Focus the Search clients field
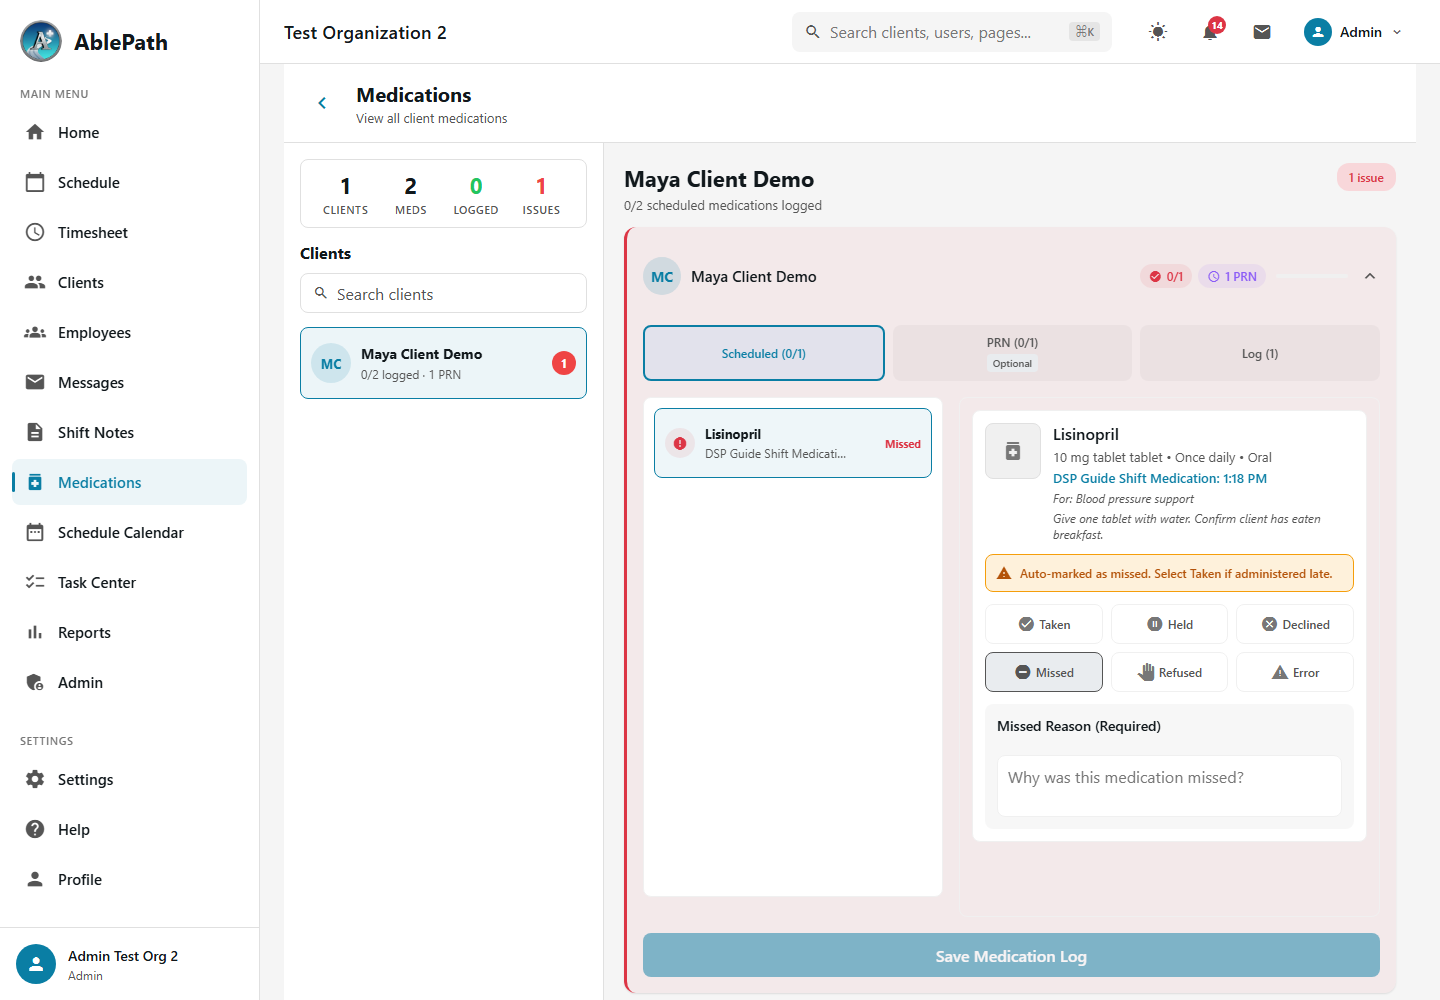The height and width of the screenshot is (1000, 1440). pyautogui.click(x=443, y=293)
